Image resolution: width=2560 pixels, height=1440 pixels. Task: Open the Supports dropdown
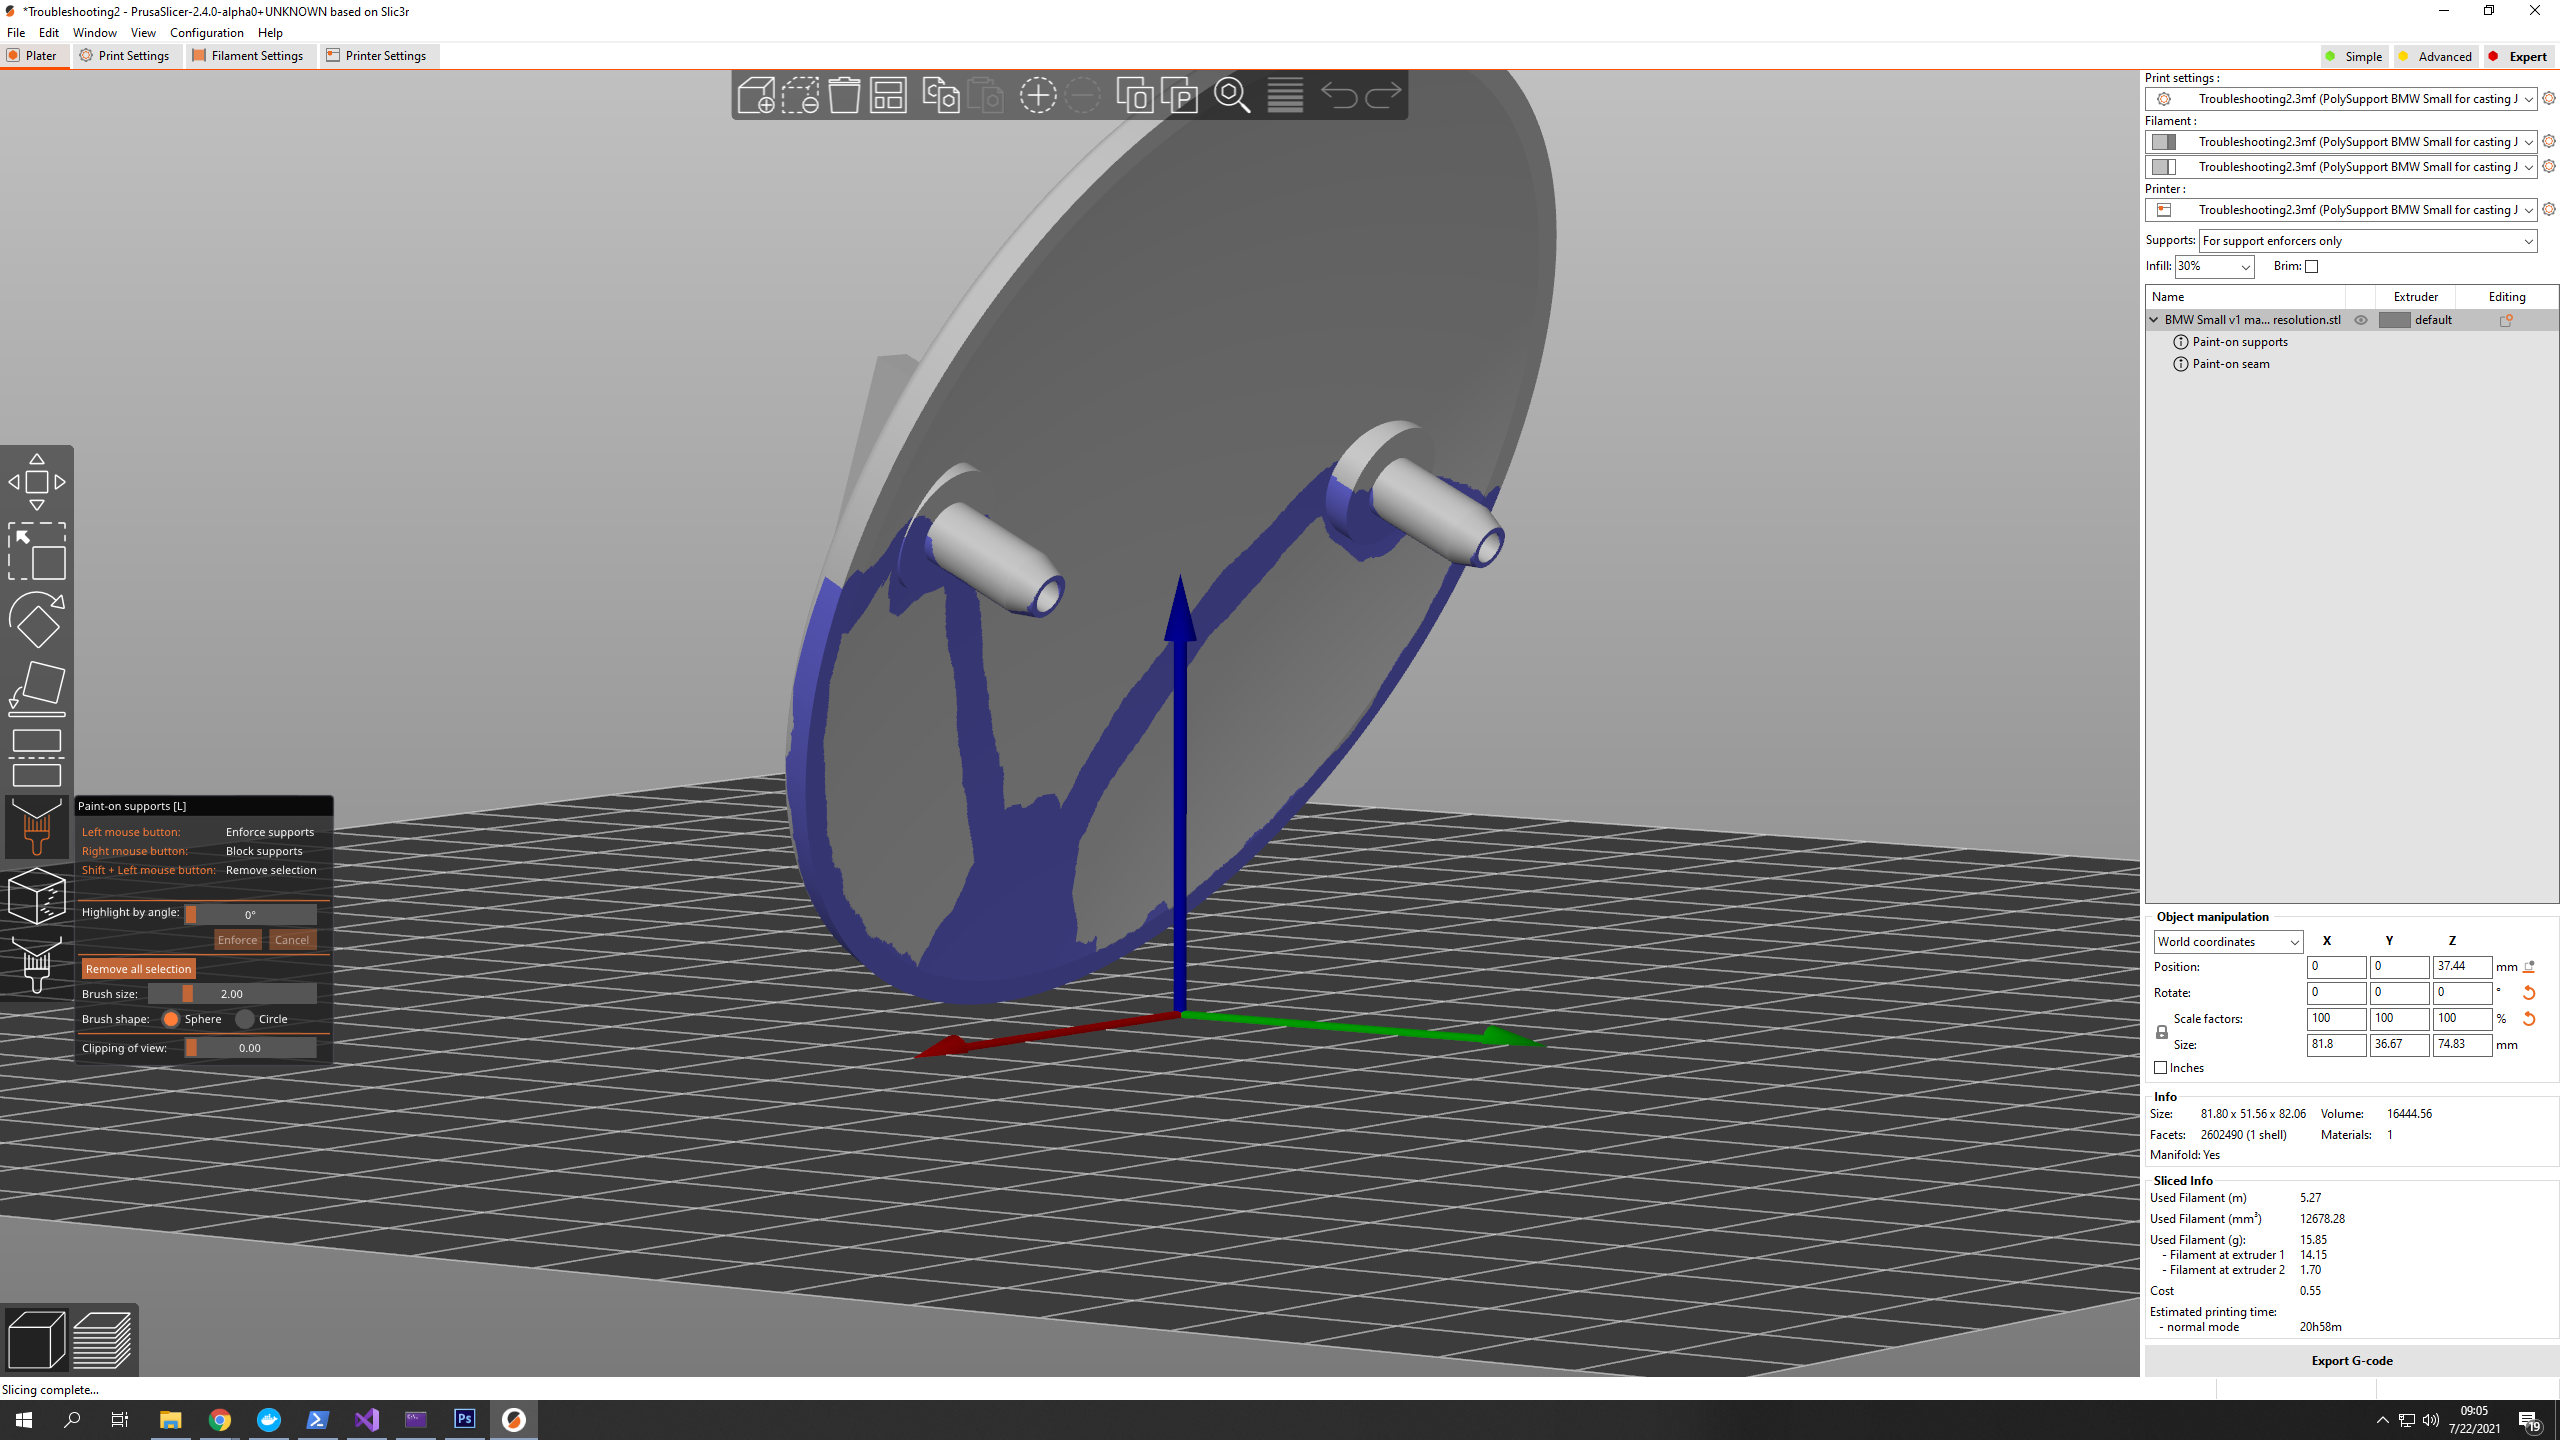tap(2368, 240)
